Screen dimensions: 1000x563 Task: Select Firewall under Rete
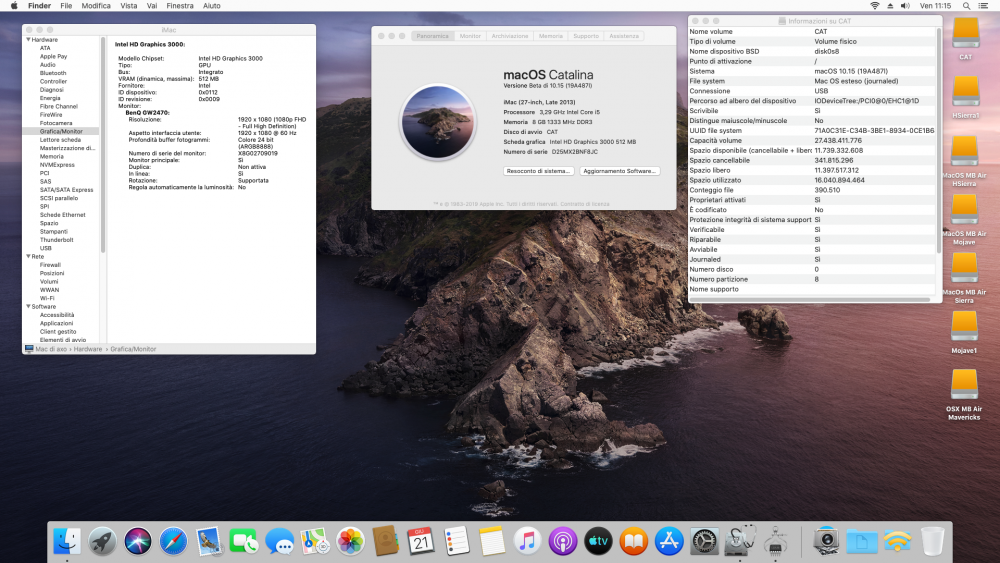[50, 265]
